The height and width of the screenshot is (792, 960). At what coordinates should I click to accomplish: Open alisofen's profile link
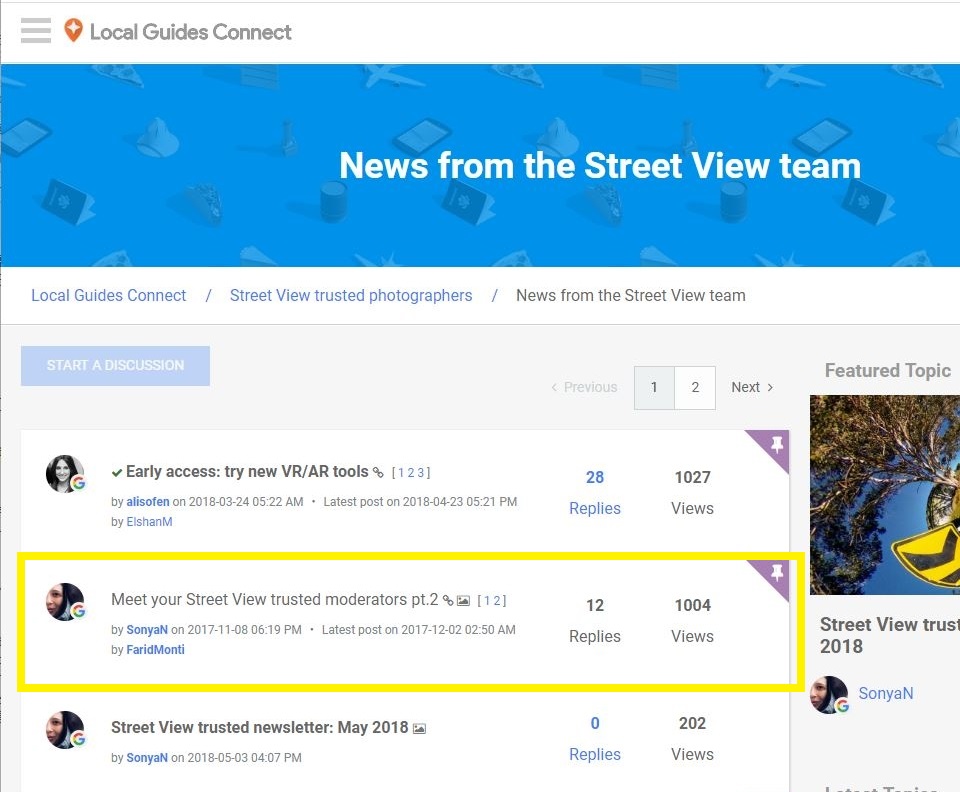[148, 502]
